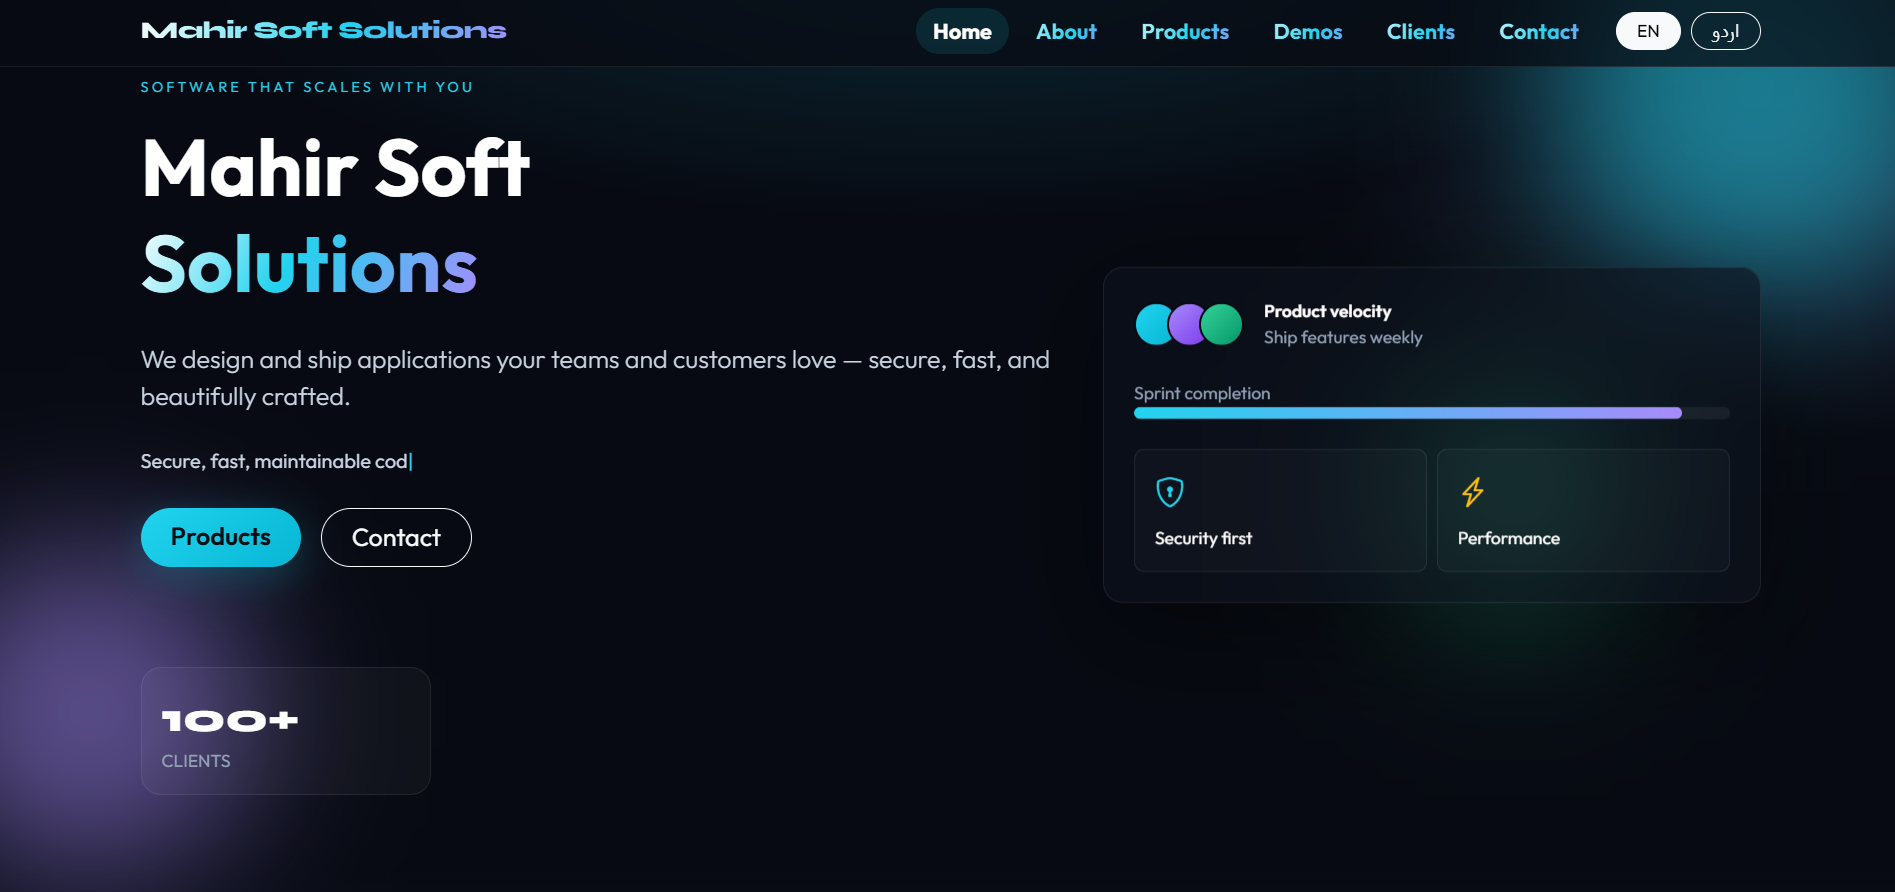Image resolution: width=1895 pixels, height=892 pixels.
Task: Open the Home nav item
Action: pos(962,31)
